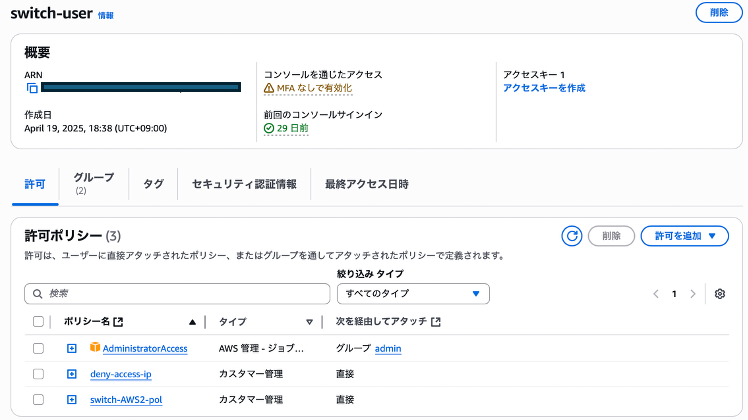
Task: Open the セキュリティ認証情報 tab
Action: (x=244, y=184)
